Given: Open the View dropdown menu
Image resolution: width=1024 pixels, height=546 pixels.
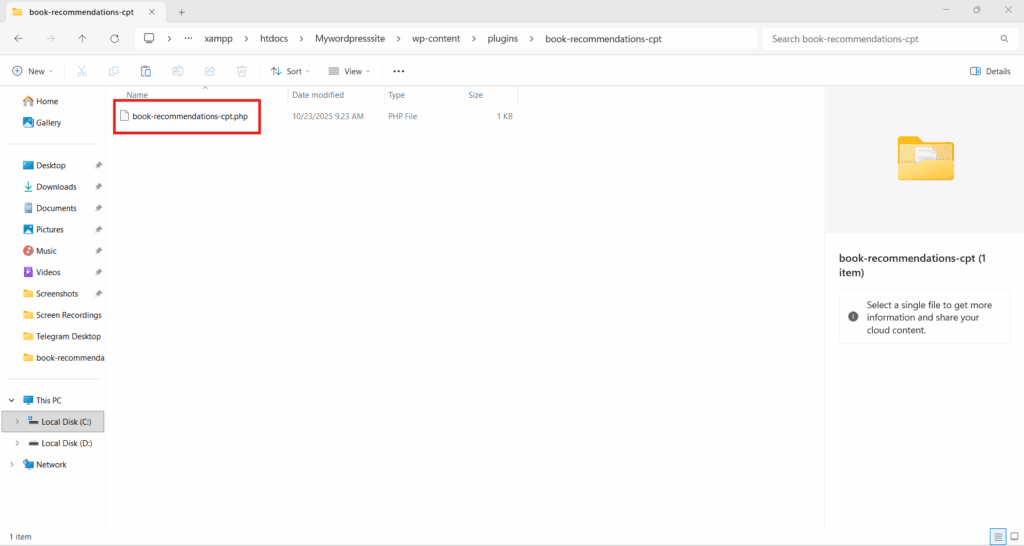Looking at the screenshot, I should pyautogui.click(x=349, y=71).
